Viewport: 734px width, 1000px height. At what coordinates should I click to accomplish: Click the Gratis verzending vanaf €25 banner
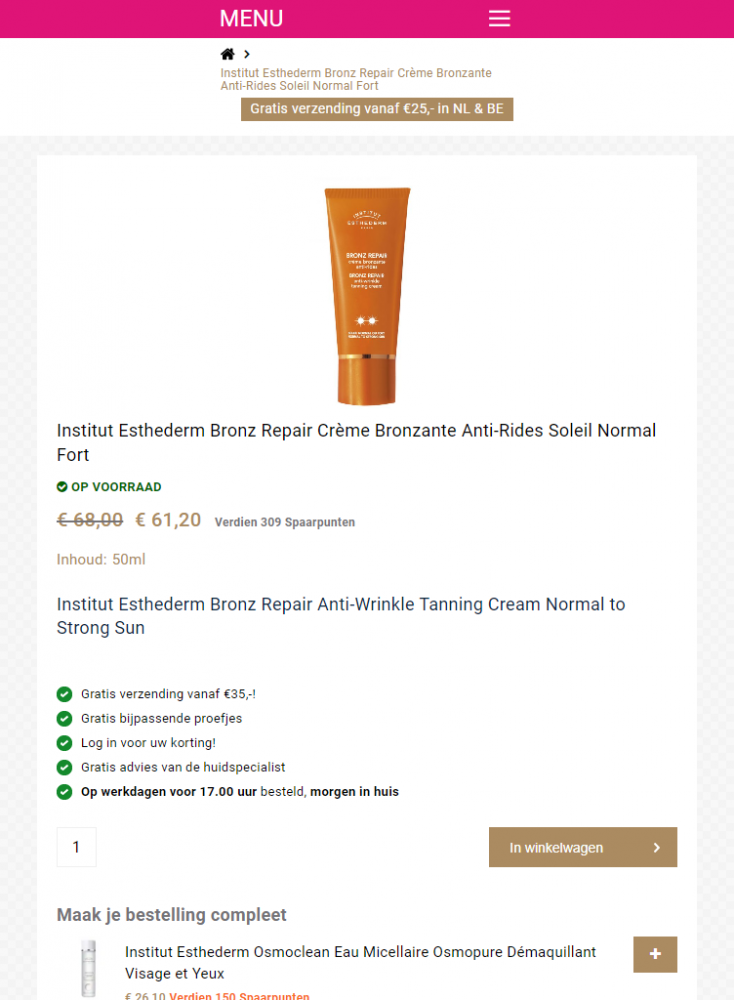[x=377, y=109]
